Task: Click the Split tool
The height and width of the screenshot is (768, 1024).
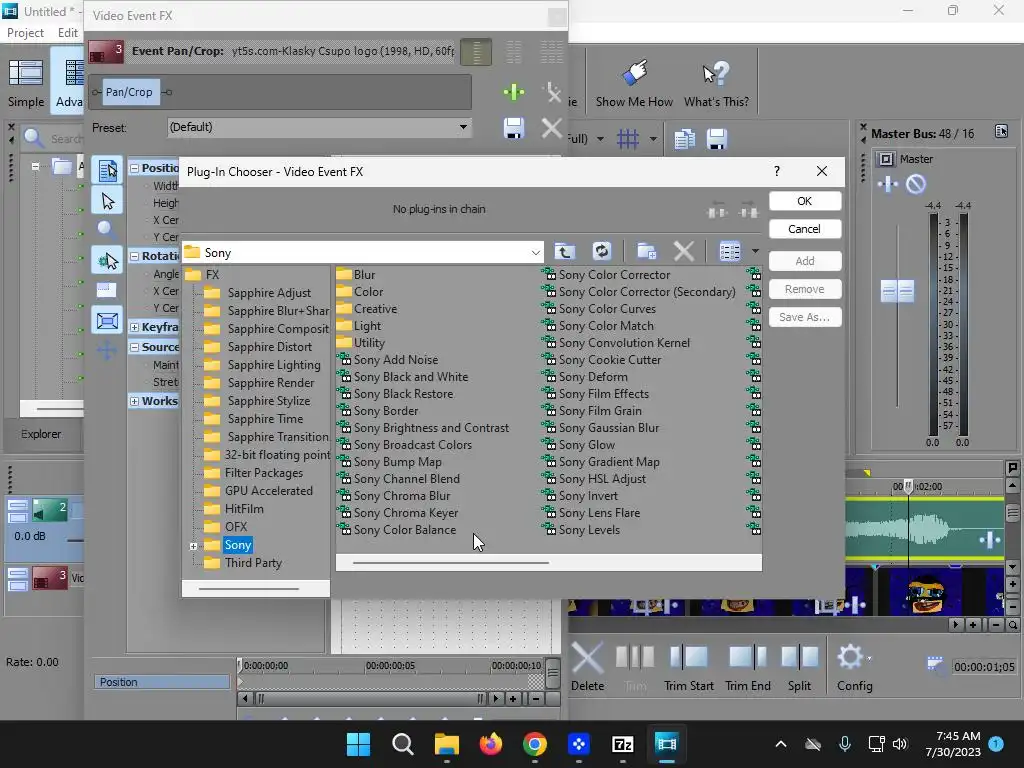Action: (799, 666)
